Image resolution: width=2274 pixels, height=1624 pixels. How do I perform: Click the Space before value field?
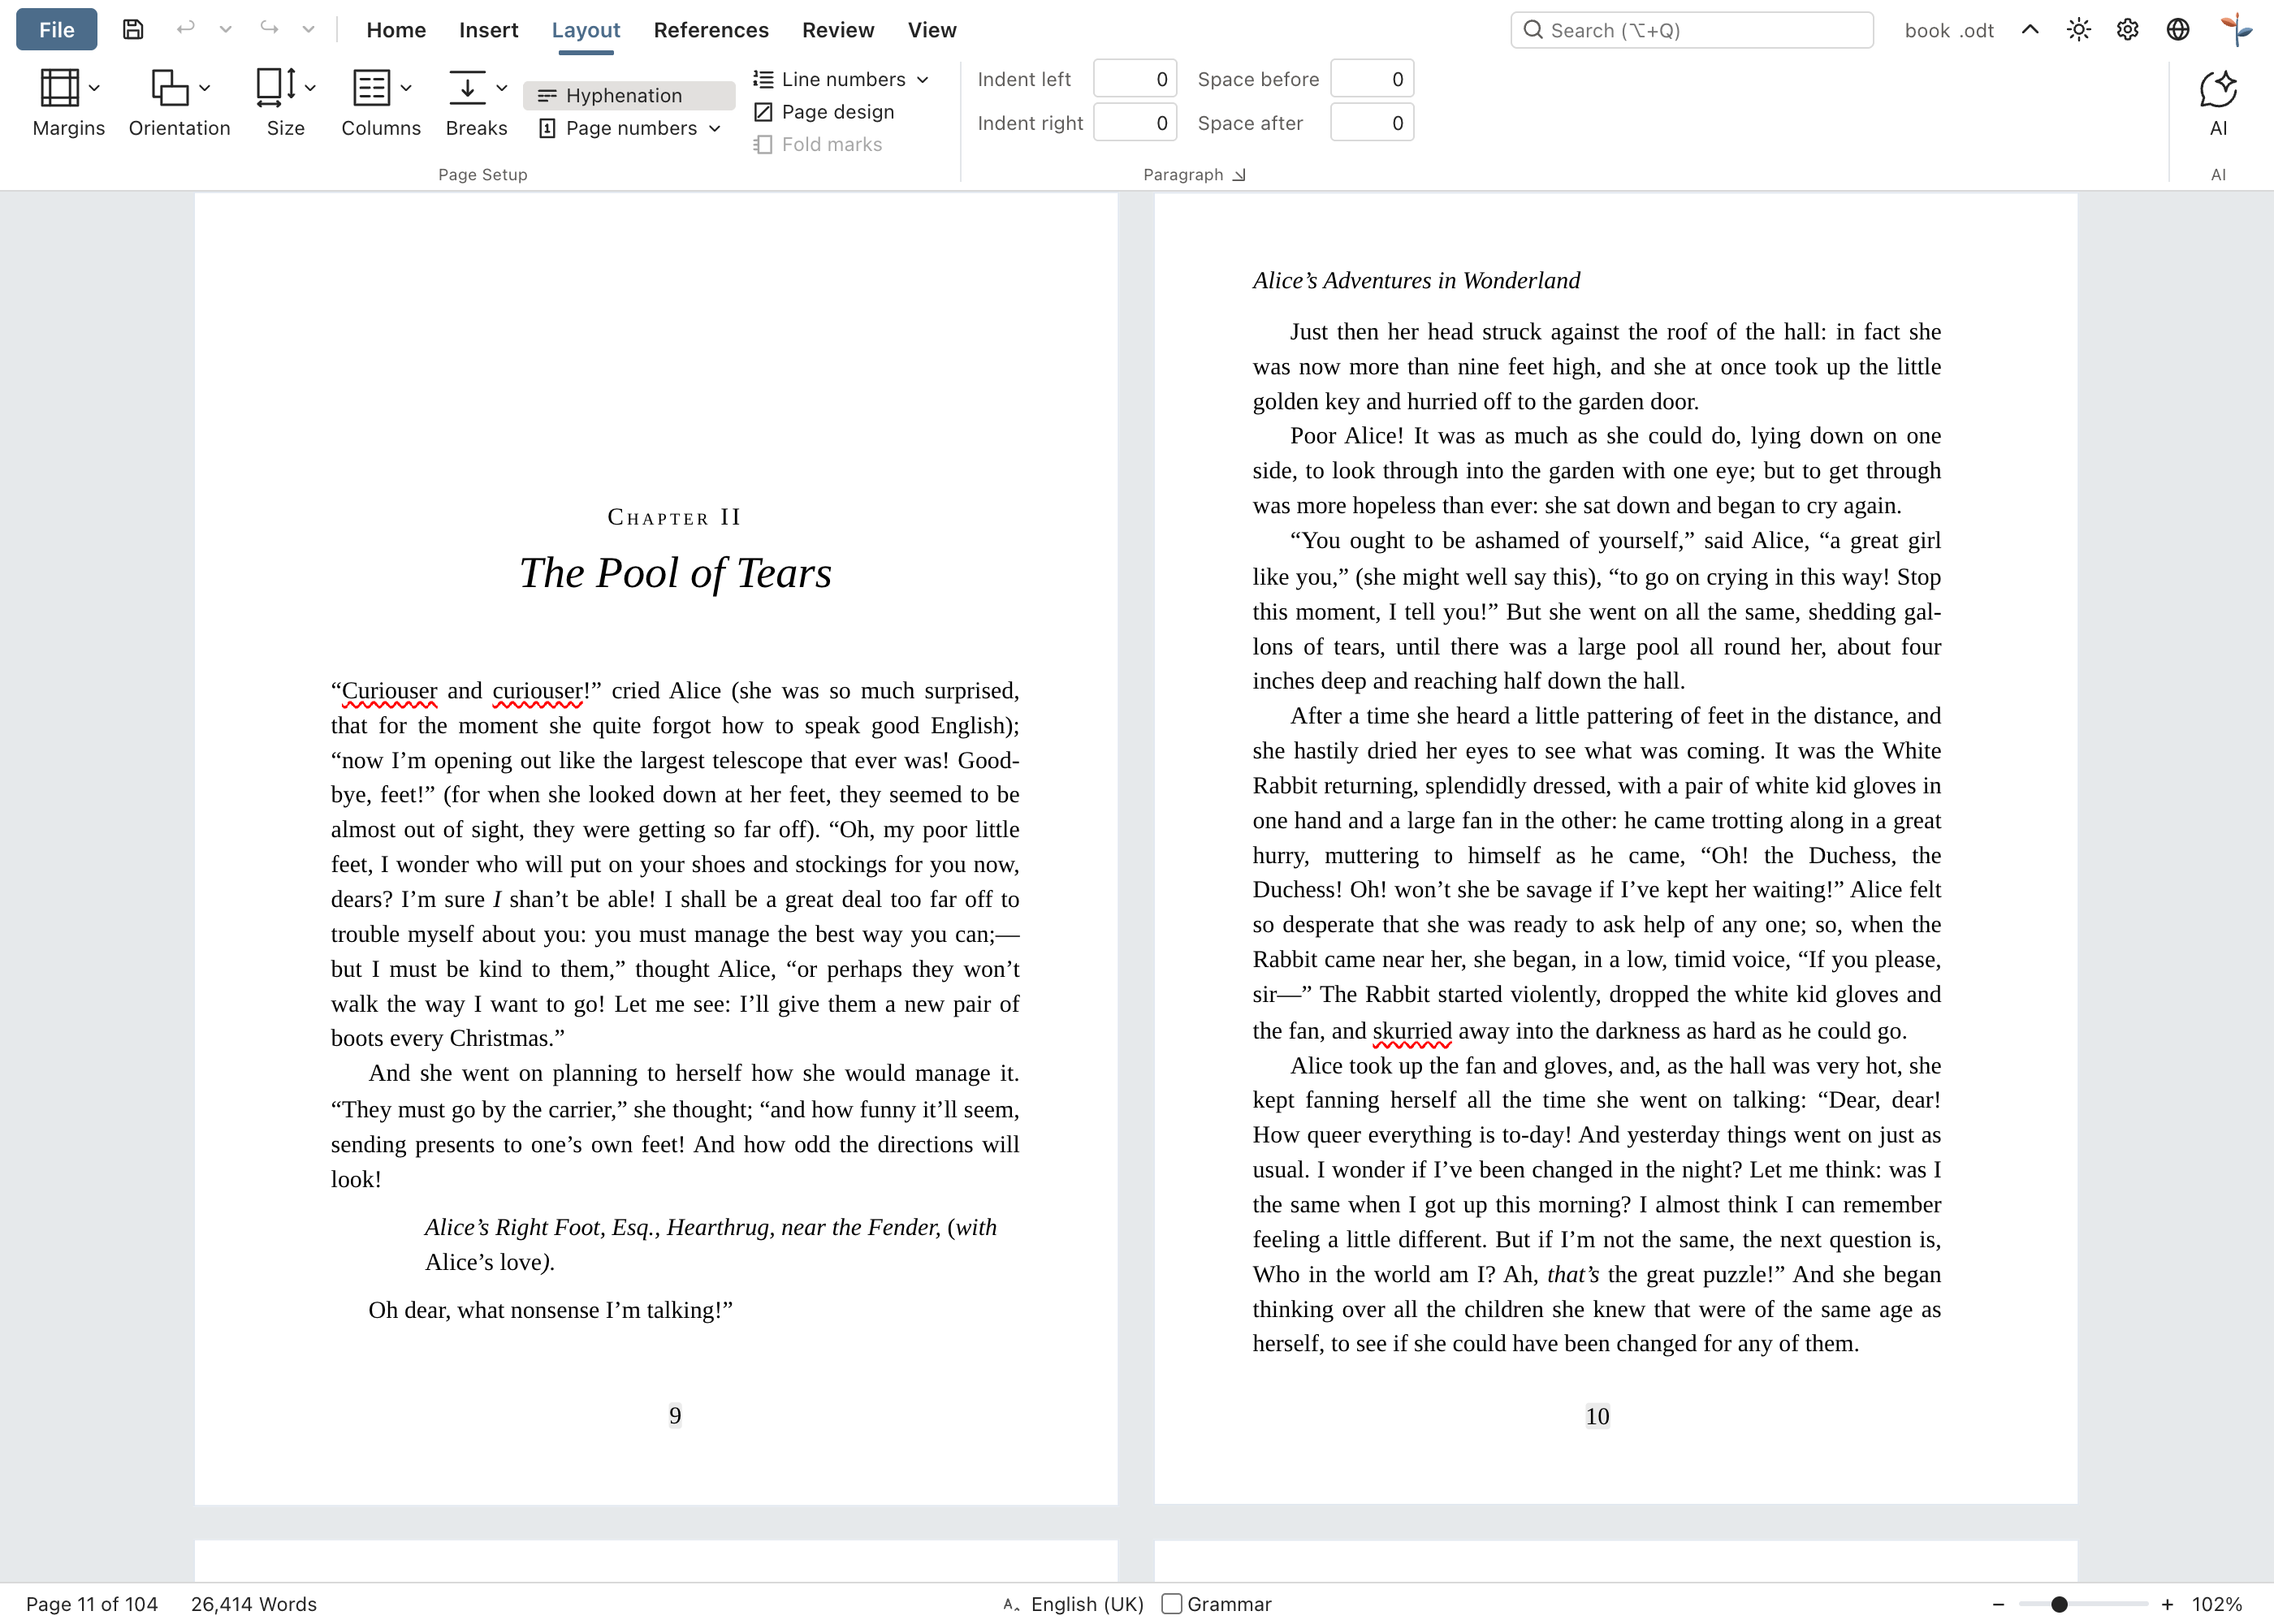coord(1372,79)
